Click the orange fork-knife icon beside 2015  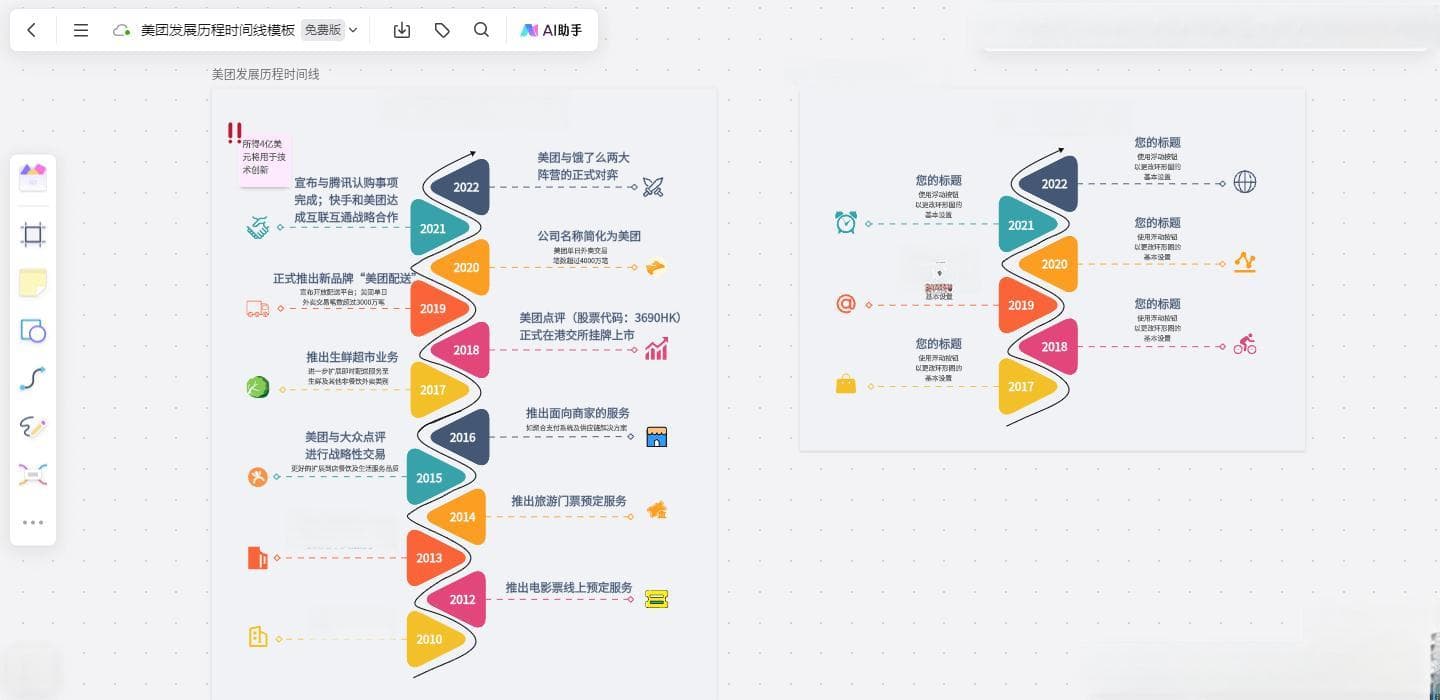[258, 477]
